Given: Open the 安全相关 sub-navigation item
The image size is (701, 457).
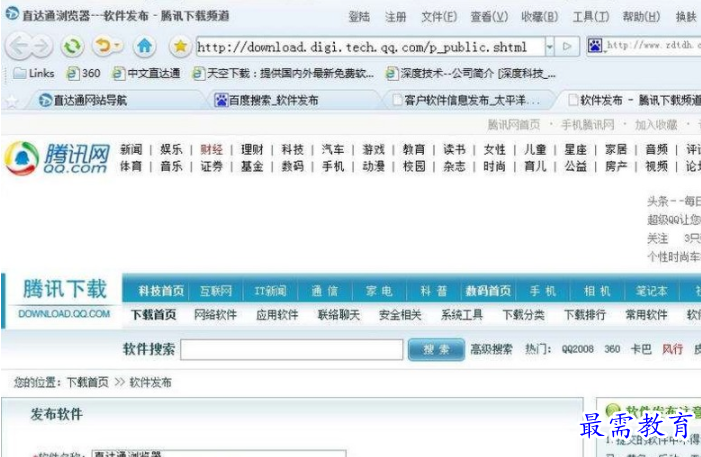Looking at the screenshot, I should 400,315.
